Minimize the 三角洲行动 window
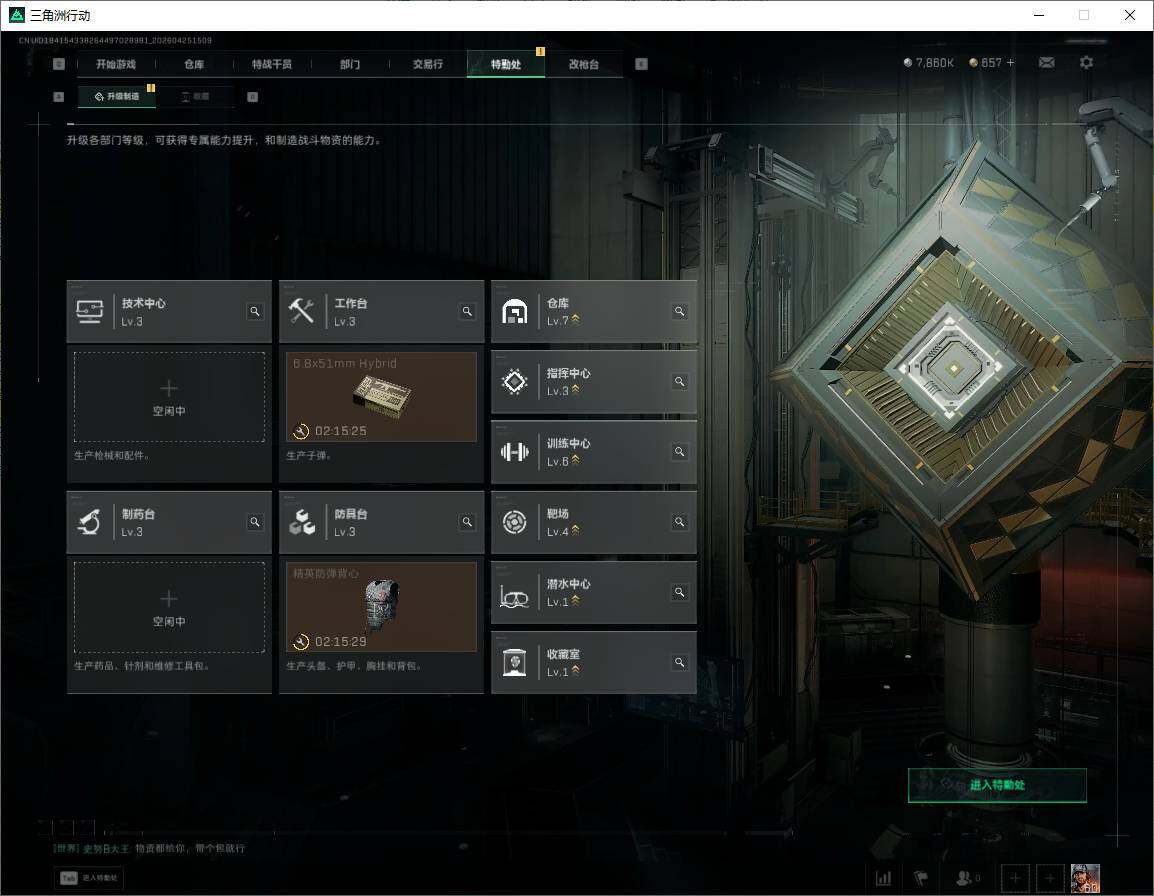 1039,15
